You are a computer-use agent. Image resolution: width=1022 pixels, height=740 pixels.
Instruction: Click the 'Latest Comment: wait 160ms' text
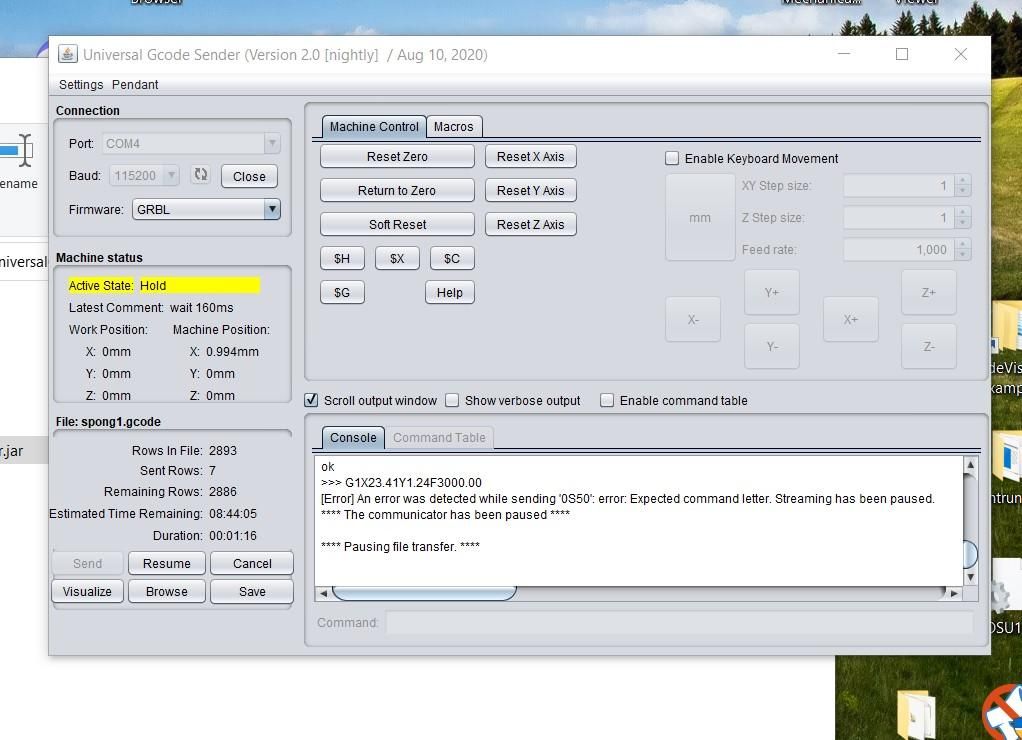coord(151,308)
